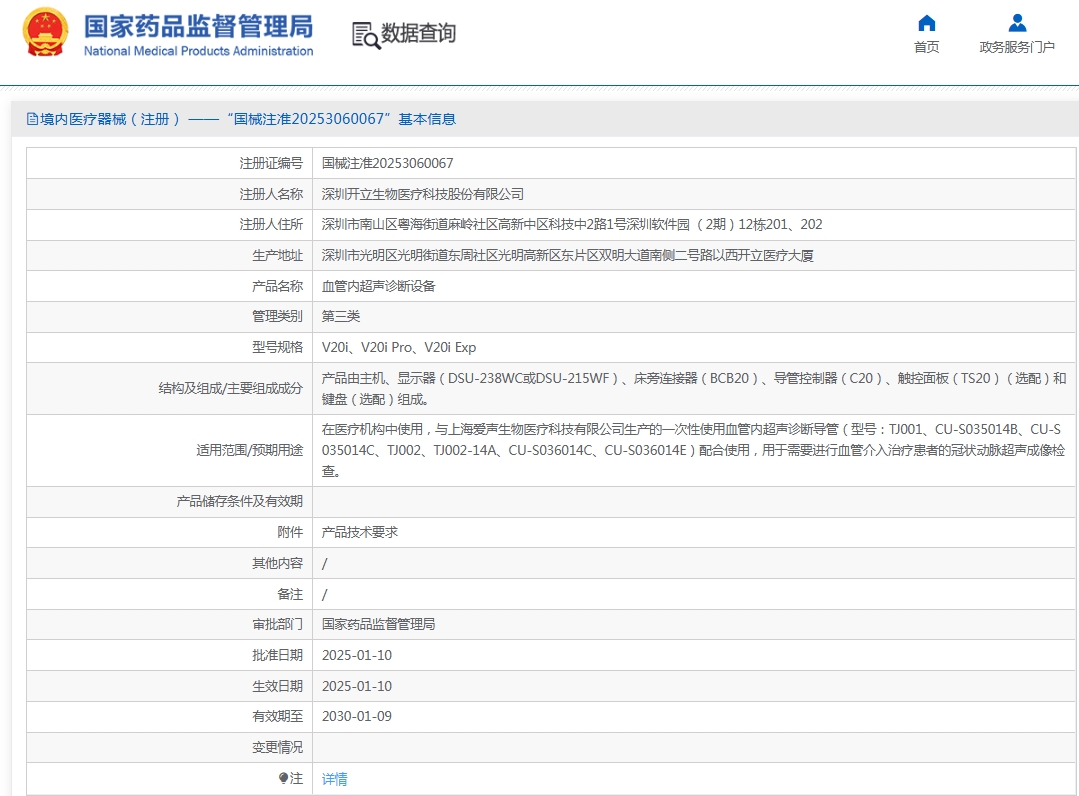The image size is (1079, 796).
Task: Click the 型号规格 row label
Action: point(277,347)
